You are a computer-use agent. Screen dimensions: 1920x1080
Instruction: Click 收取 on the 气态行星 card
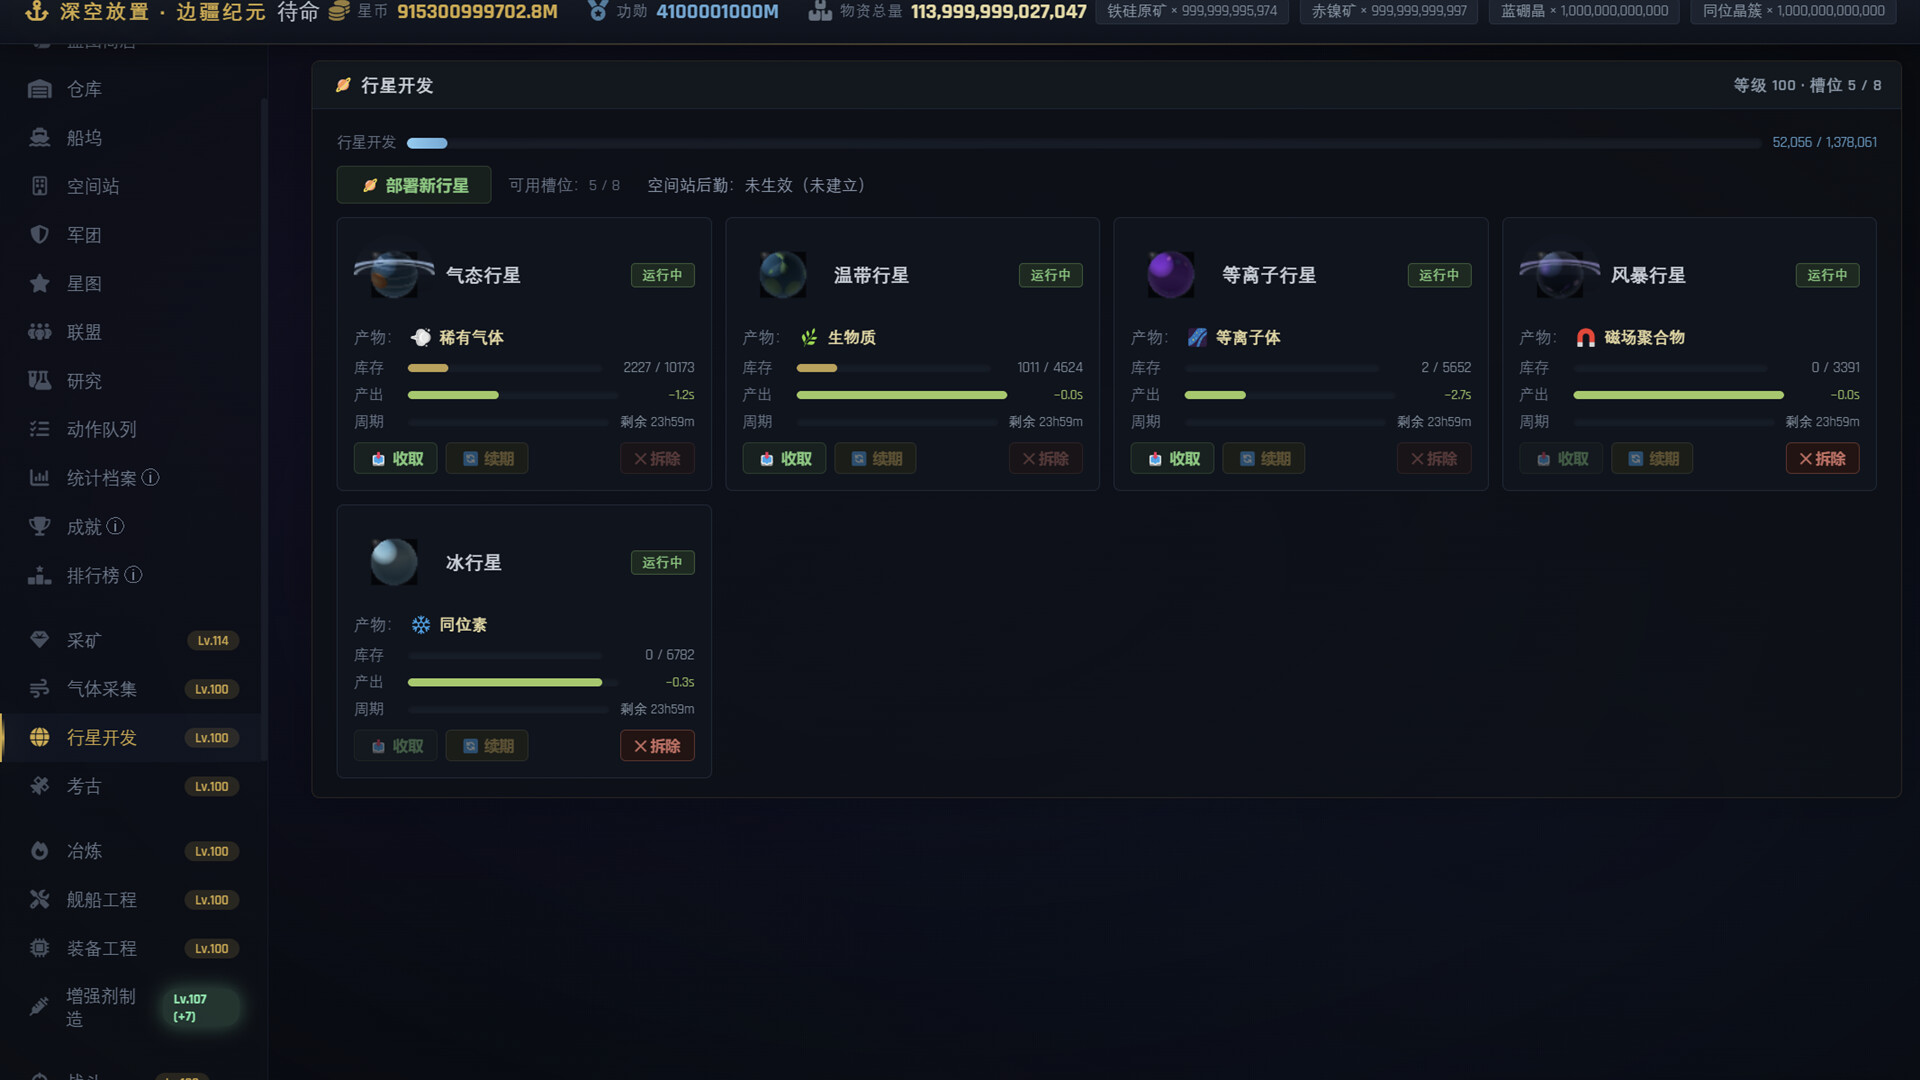click(x=396, y=459)
